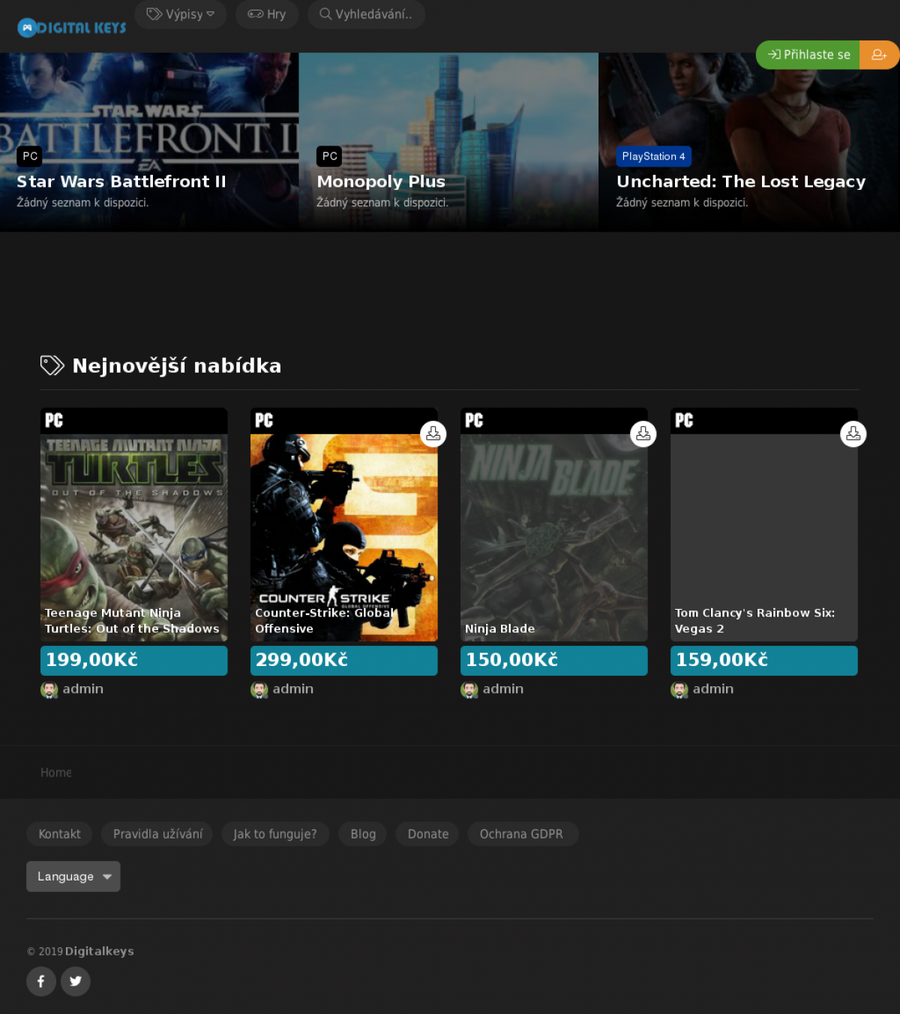This screenshot has height=1014, width=900.
Task: Open the Výpisy dropdown menu
Action: [x=180, y=14]
